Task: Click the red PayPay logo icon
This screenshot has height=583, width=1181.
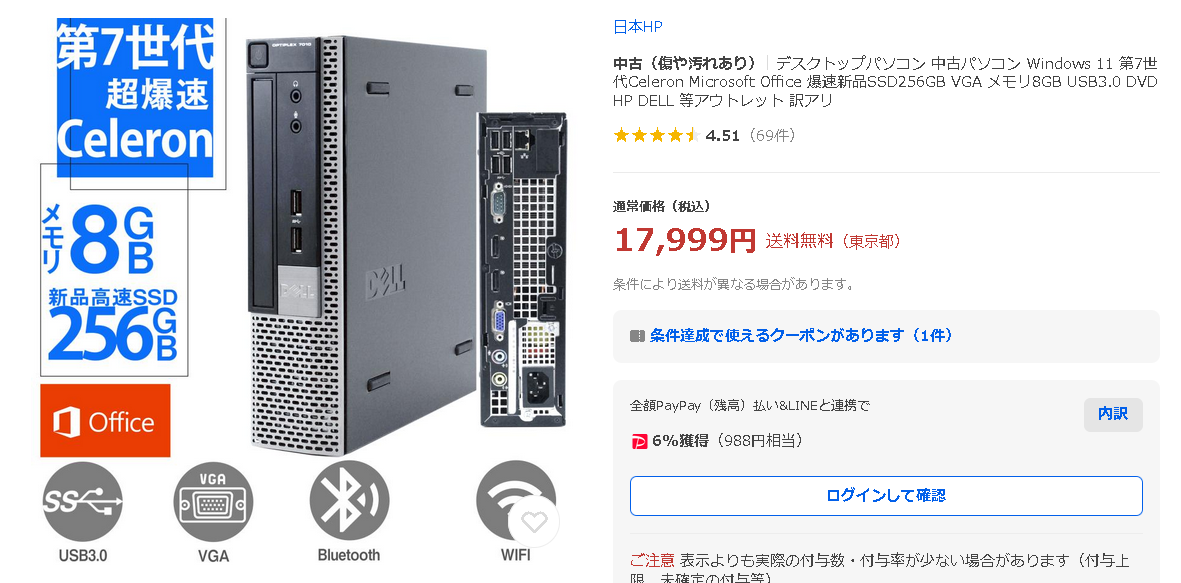Action: [x=639, y=441]
